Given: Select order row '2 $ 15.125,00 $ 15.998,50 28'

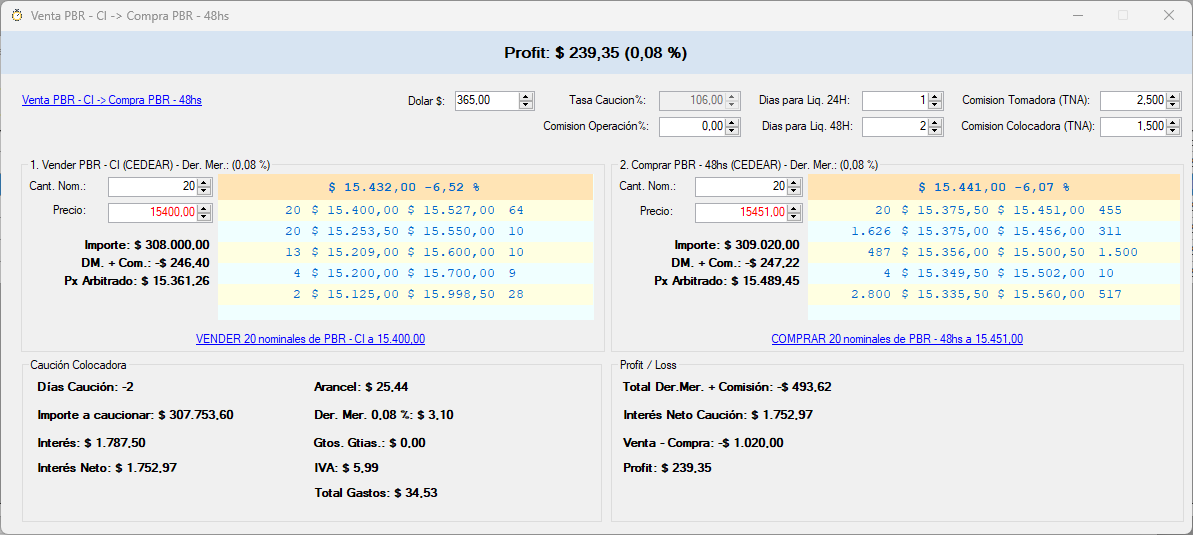Looking at the screenshot, I should click(406, 295).
